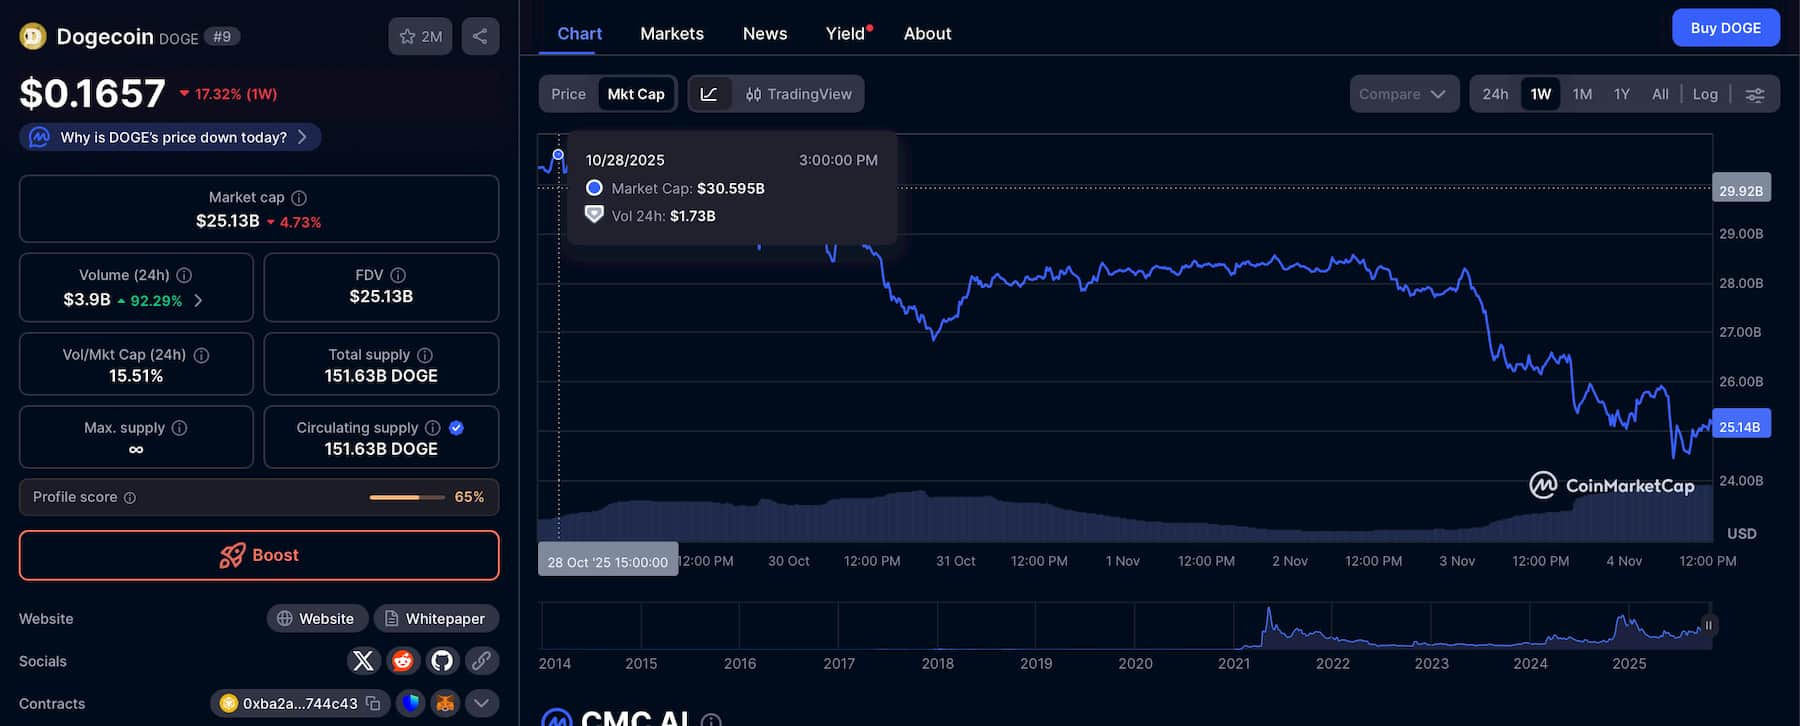Click the timeline range handle at right
The width and height of the screenshot is (1800, 726).
pos(1708,626)
